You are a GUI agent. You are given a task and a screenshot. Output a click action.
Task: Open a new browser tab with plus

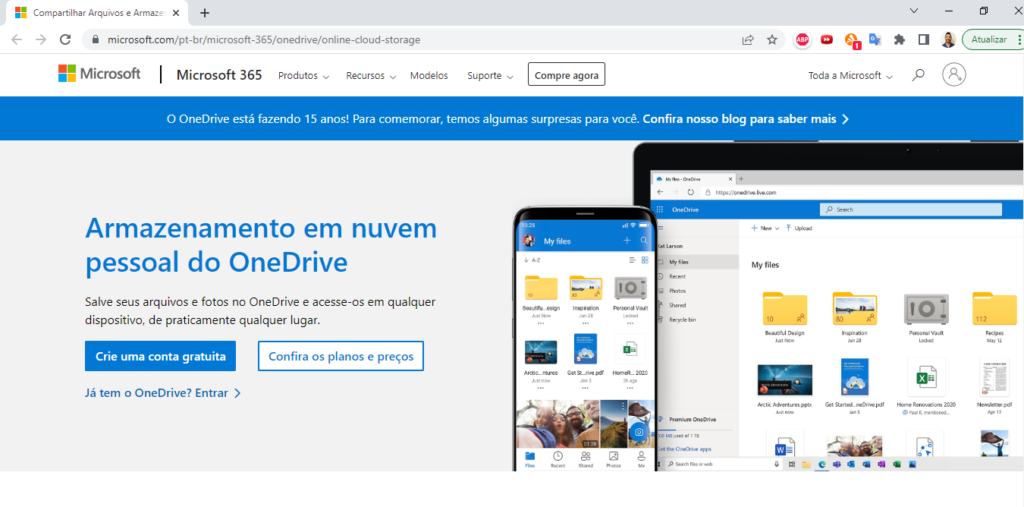pyautogui.click(x=205, y=12)
